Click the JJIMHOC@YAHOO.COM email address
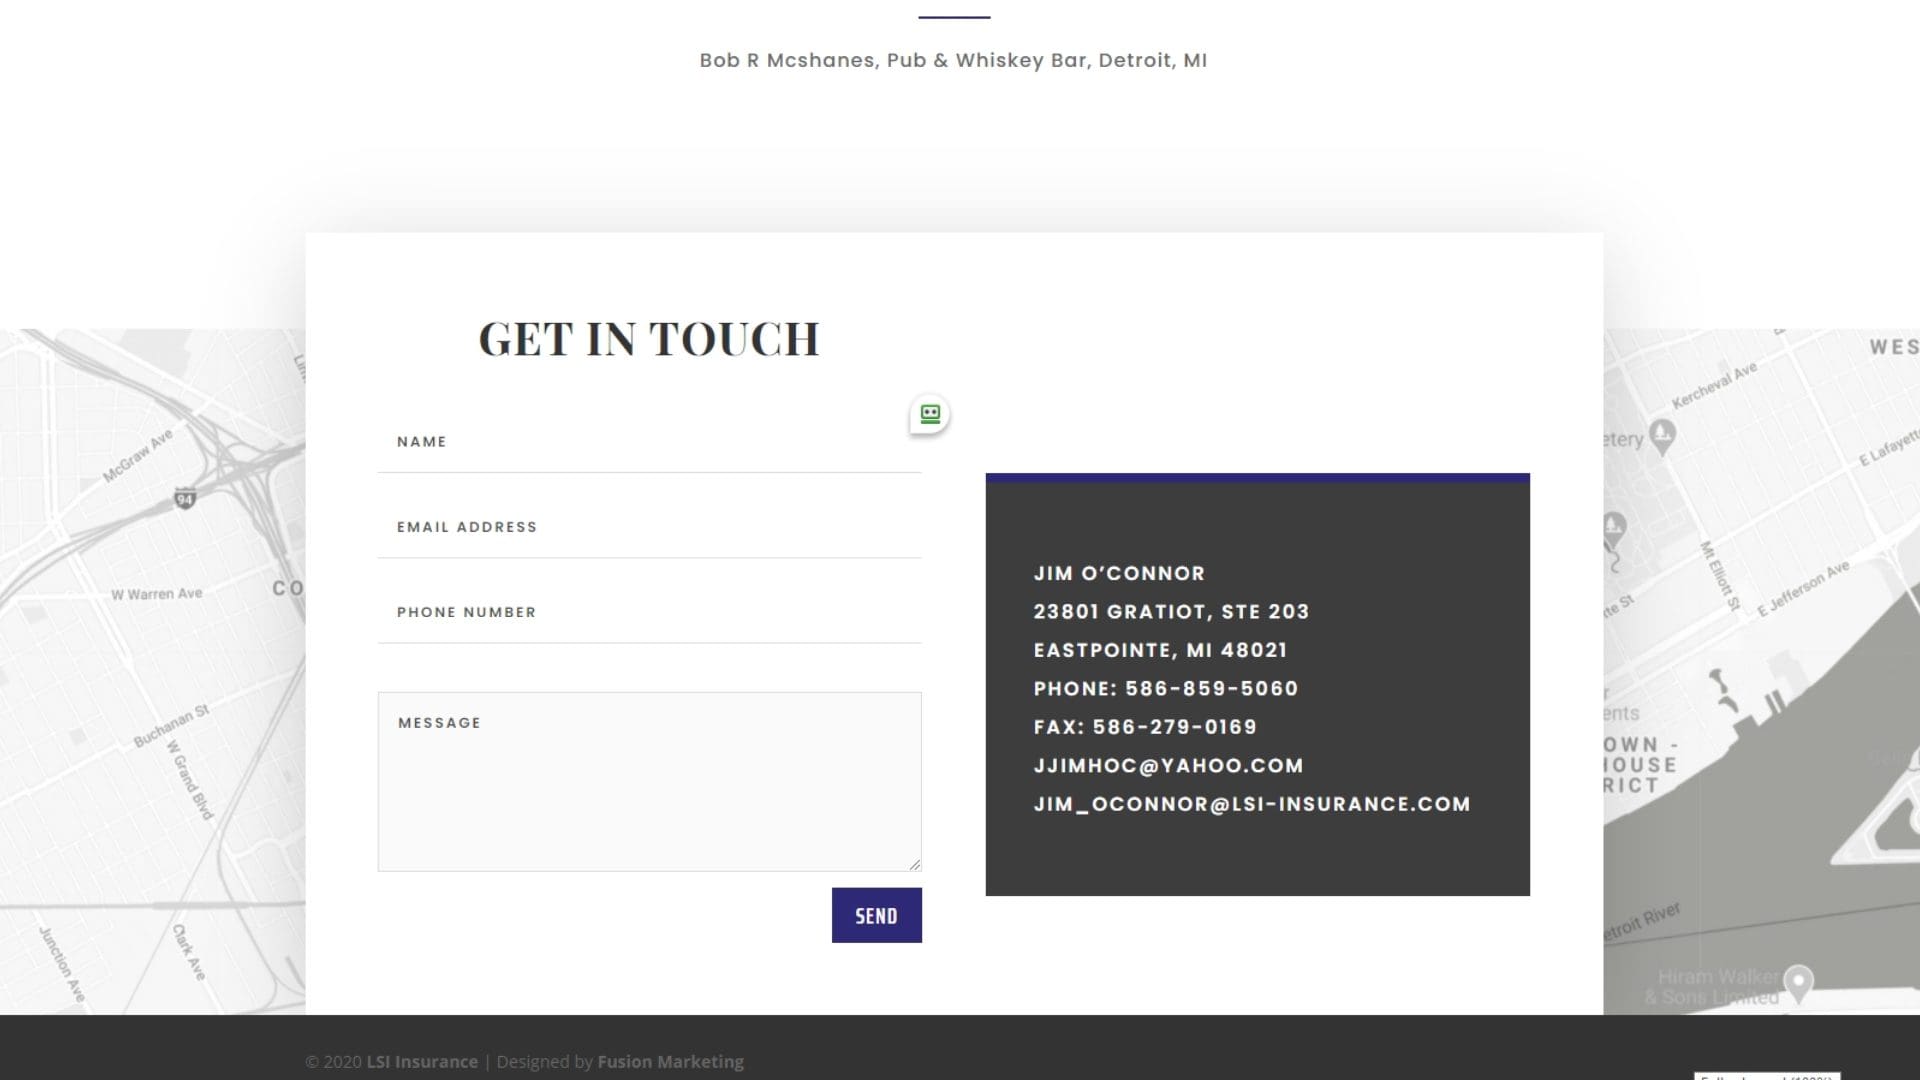Screen dimensions: 1920x1080 click(1168, 765)
